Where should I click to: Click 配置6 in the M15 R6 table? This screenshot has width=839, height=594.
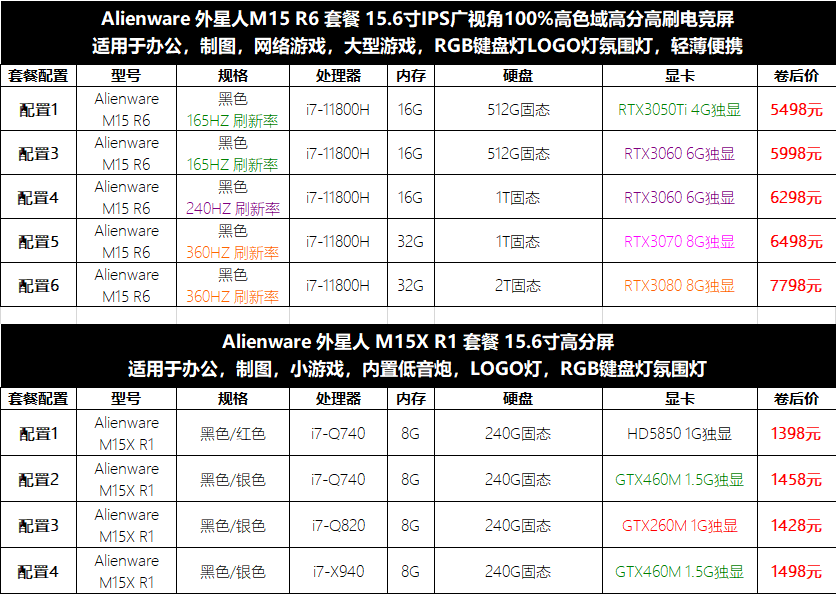click(38, 285)
